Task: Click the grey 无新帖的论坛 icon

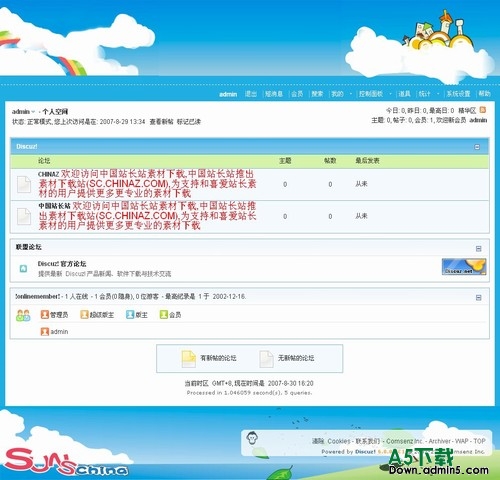Action: 266,359
